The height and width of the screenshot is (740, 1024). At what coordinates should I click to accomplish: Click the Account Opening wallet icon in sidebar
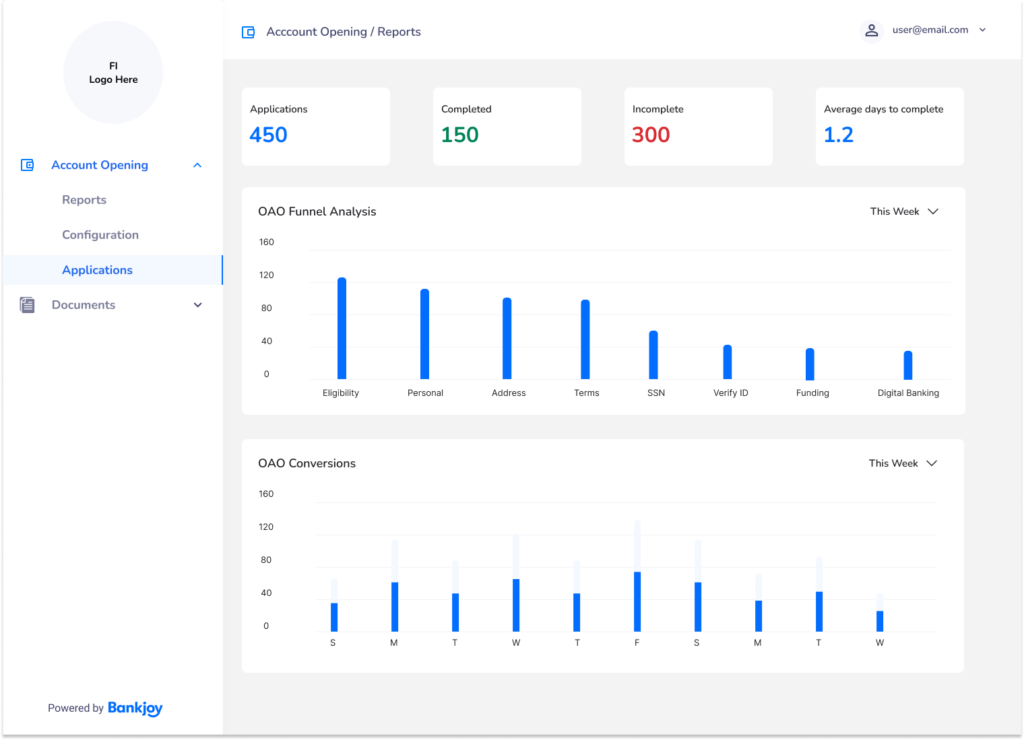(28, 165)
